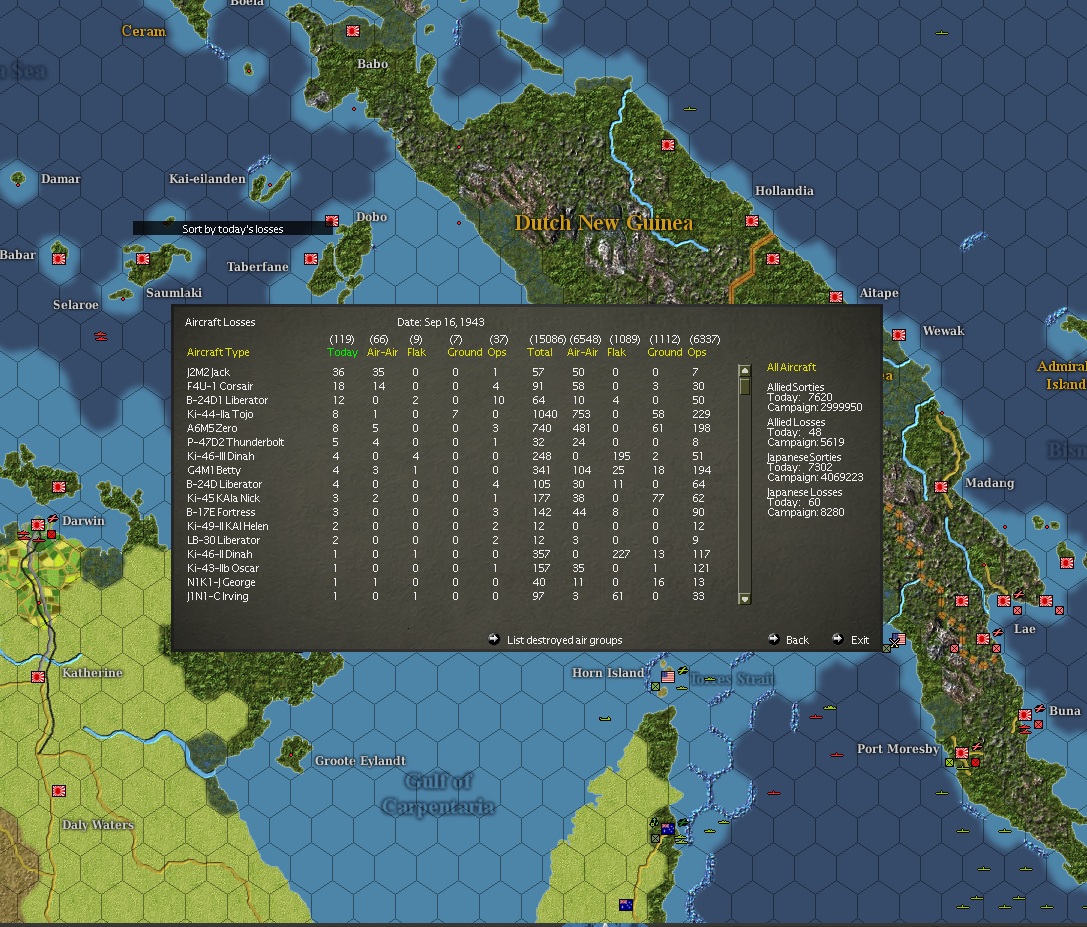The height and width of the screenshot is (927, 1087).
Task: Click the scroll down arrow in the losses list
Action: [x=745, y=598]
